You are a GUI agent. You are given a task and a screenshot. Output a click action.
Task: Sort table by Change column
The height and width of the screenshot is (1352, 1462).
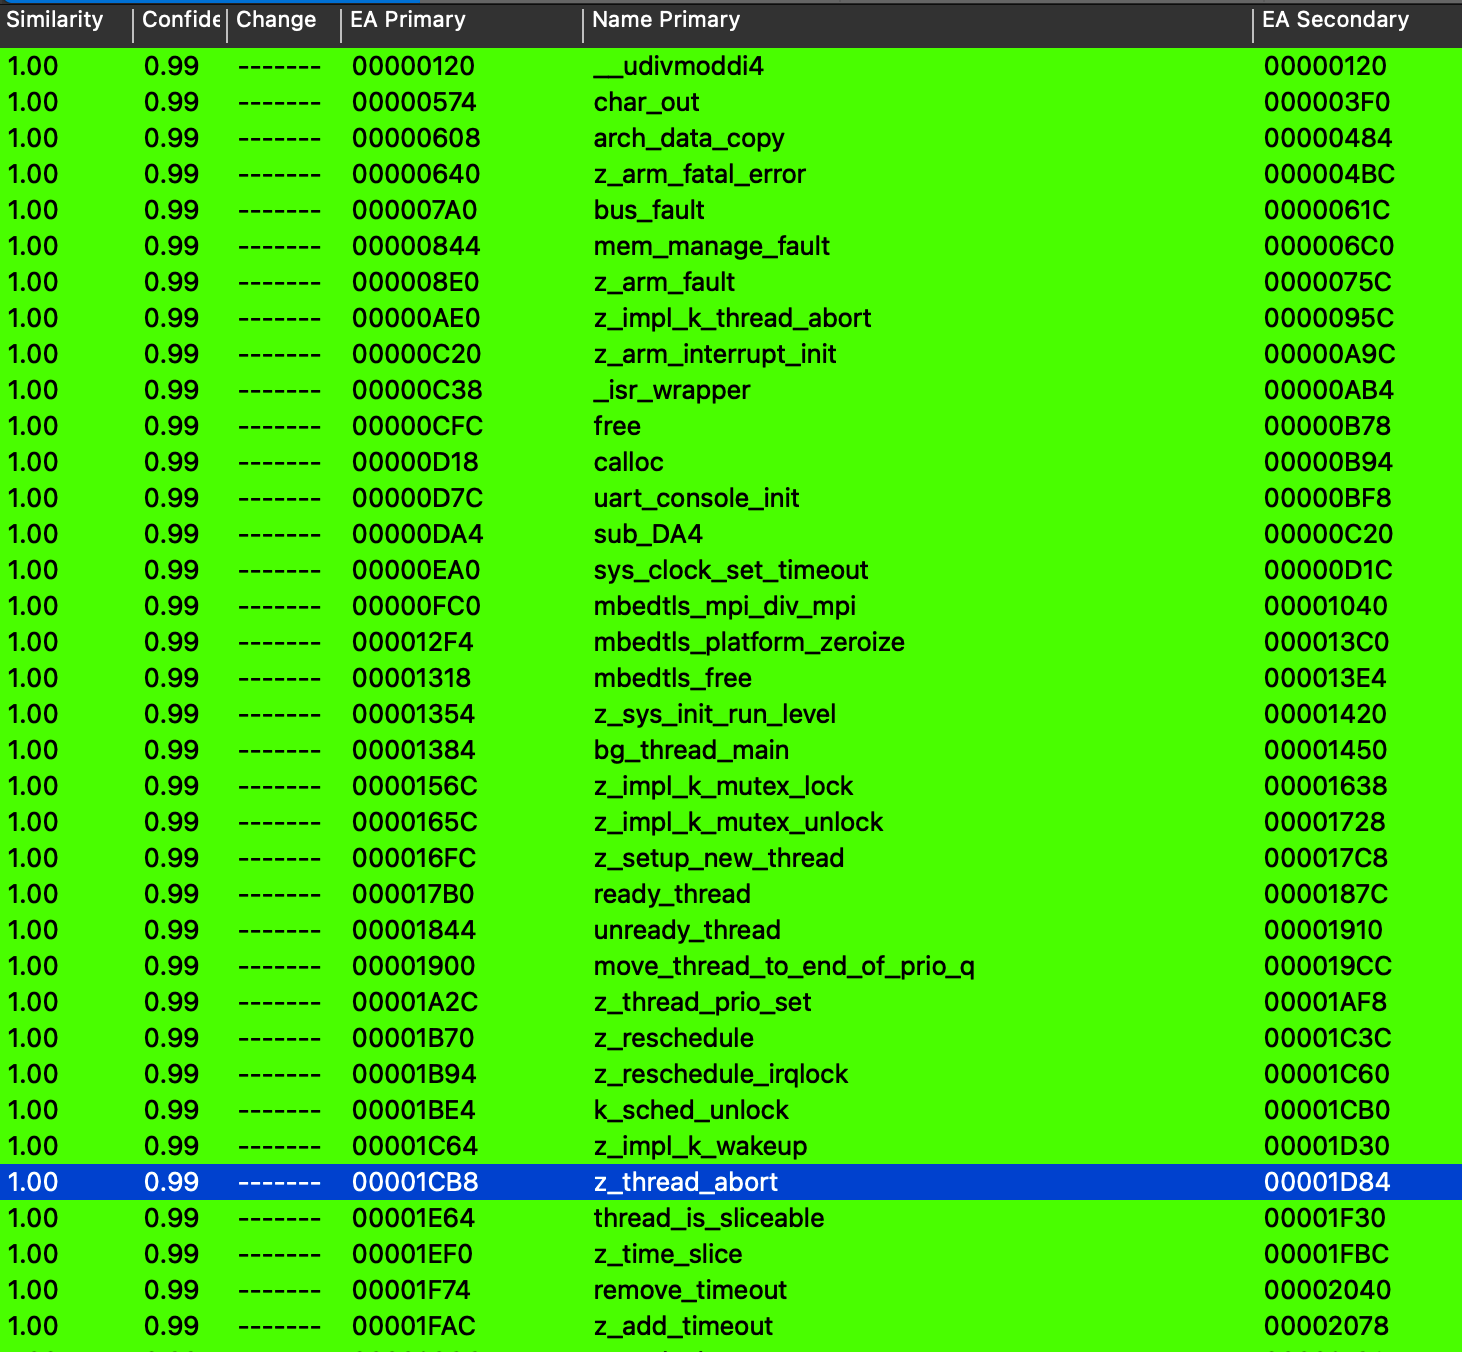276,20
